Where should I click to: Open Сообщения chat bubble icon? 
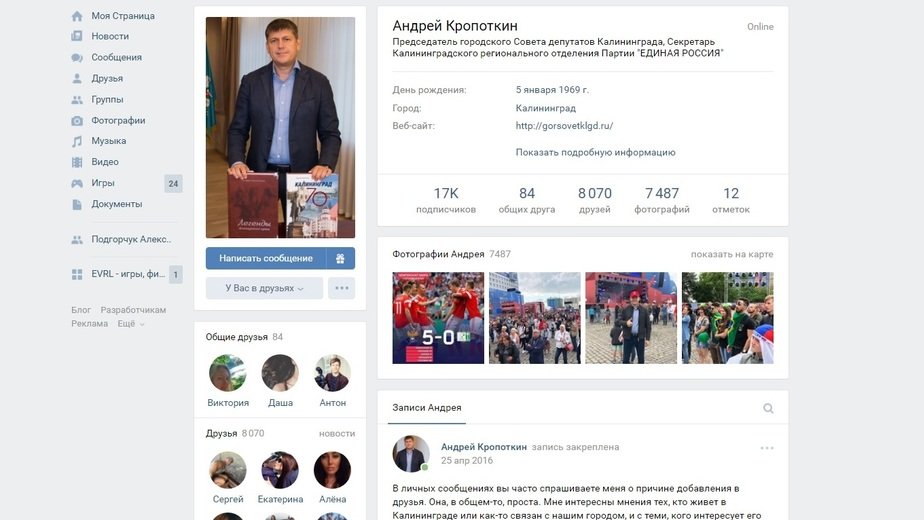(77, 57)
